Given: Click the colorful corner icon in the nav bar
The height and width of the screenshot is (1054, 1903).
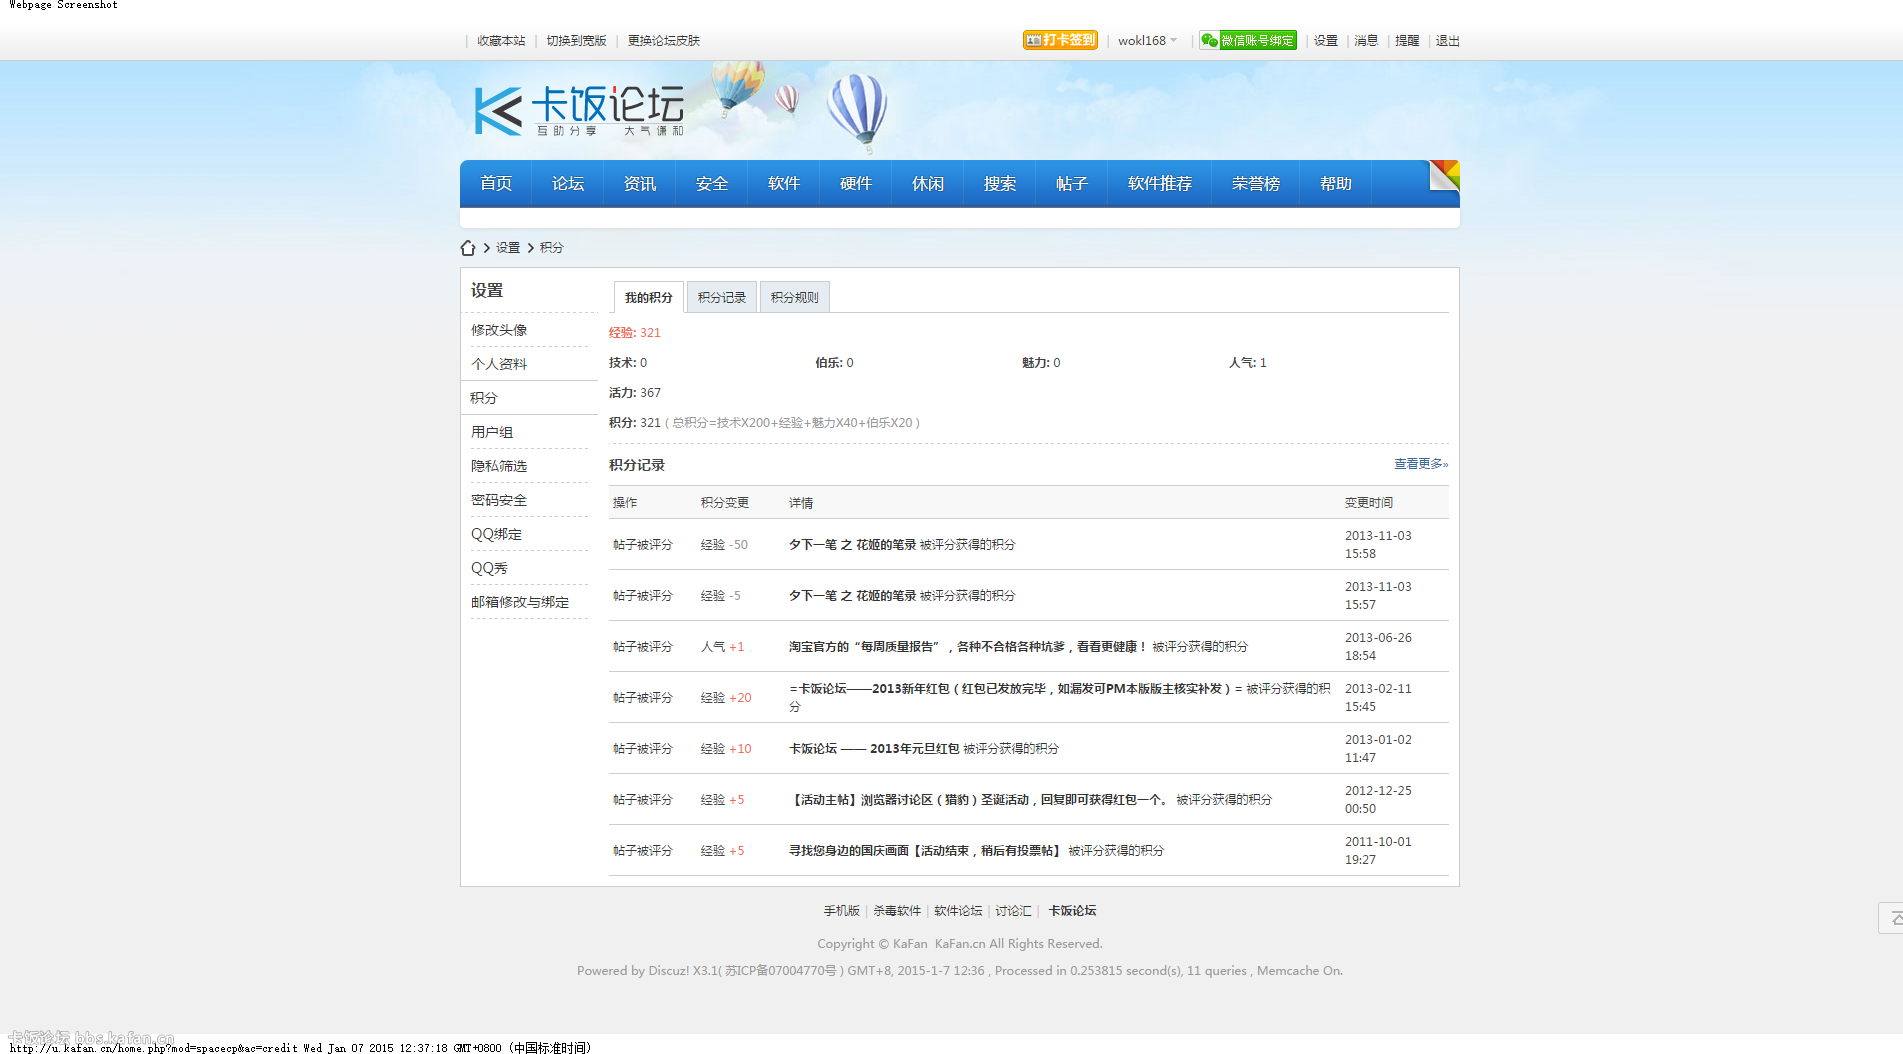Looking at the screenshot, I should (1444, 175).
